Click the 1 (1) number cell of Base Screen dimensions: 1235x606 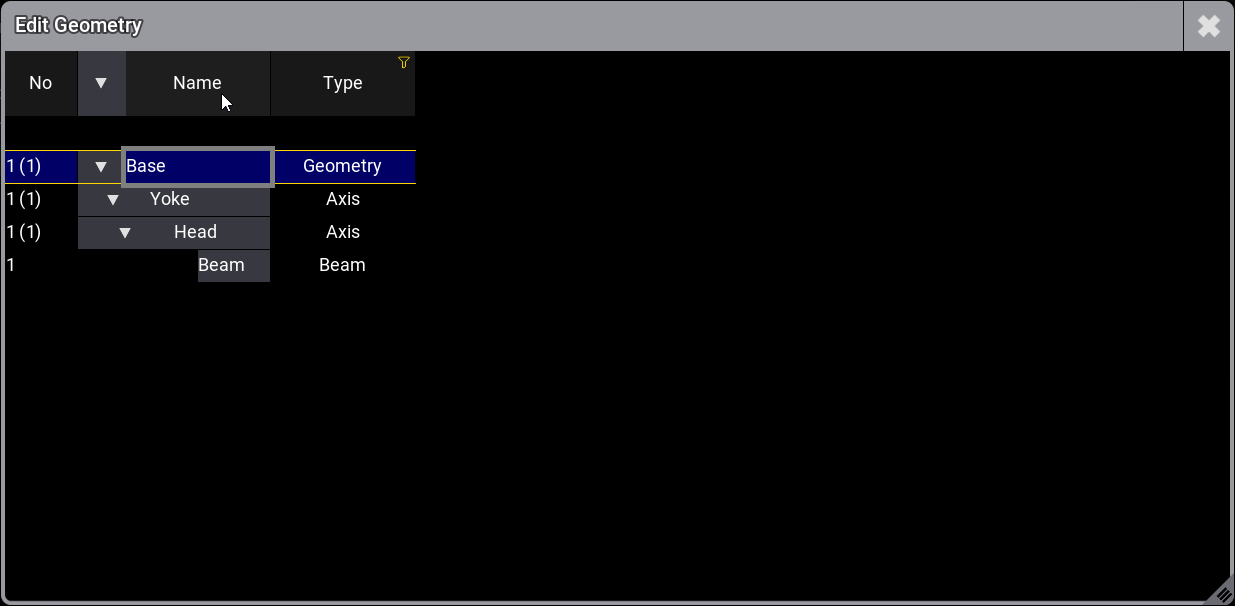tap(25, 166)
